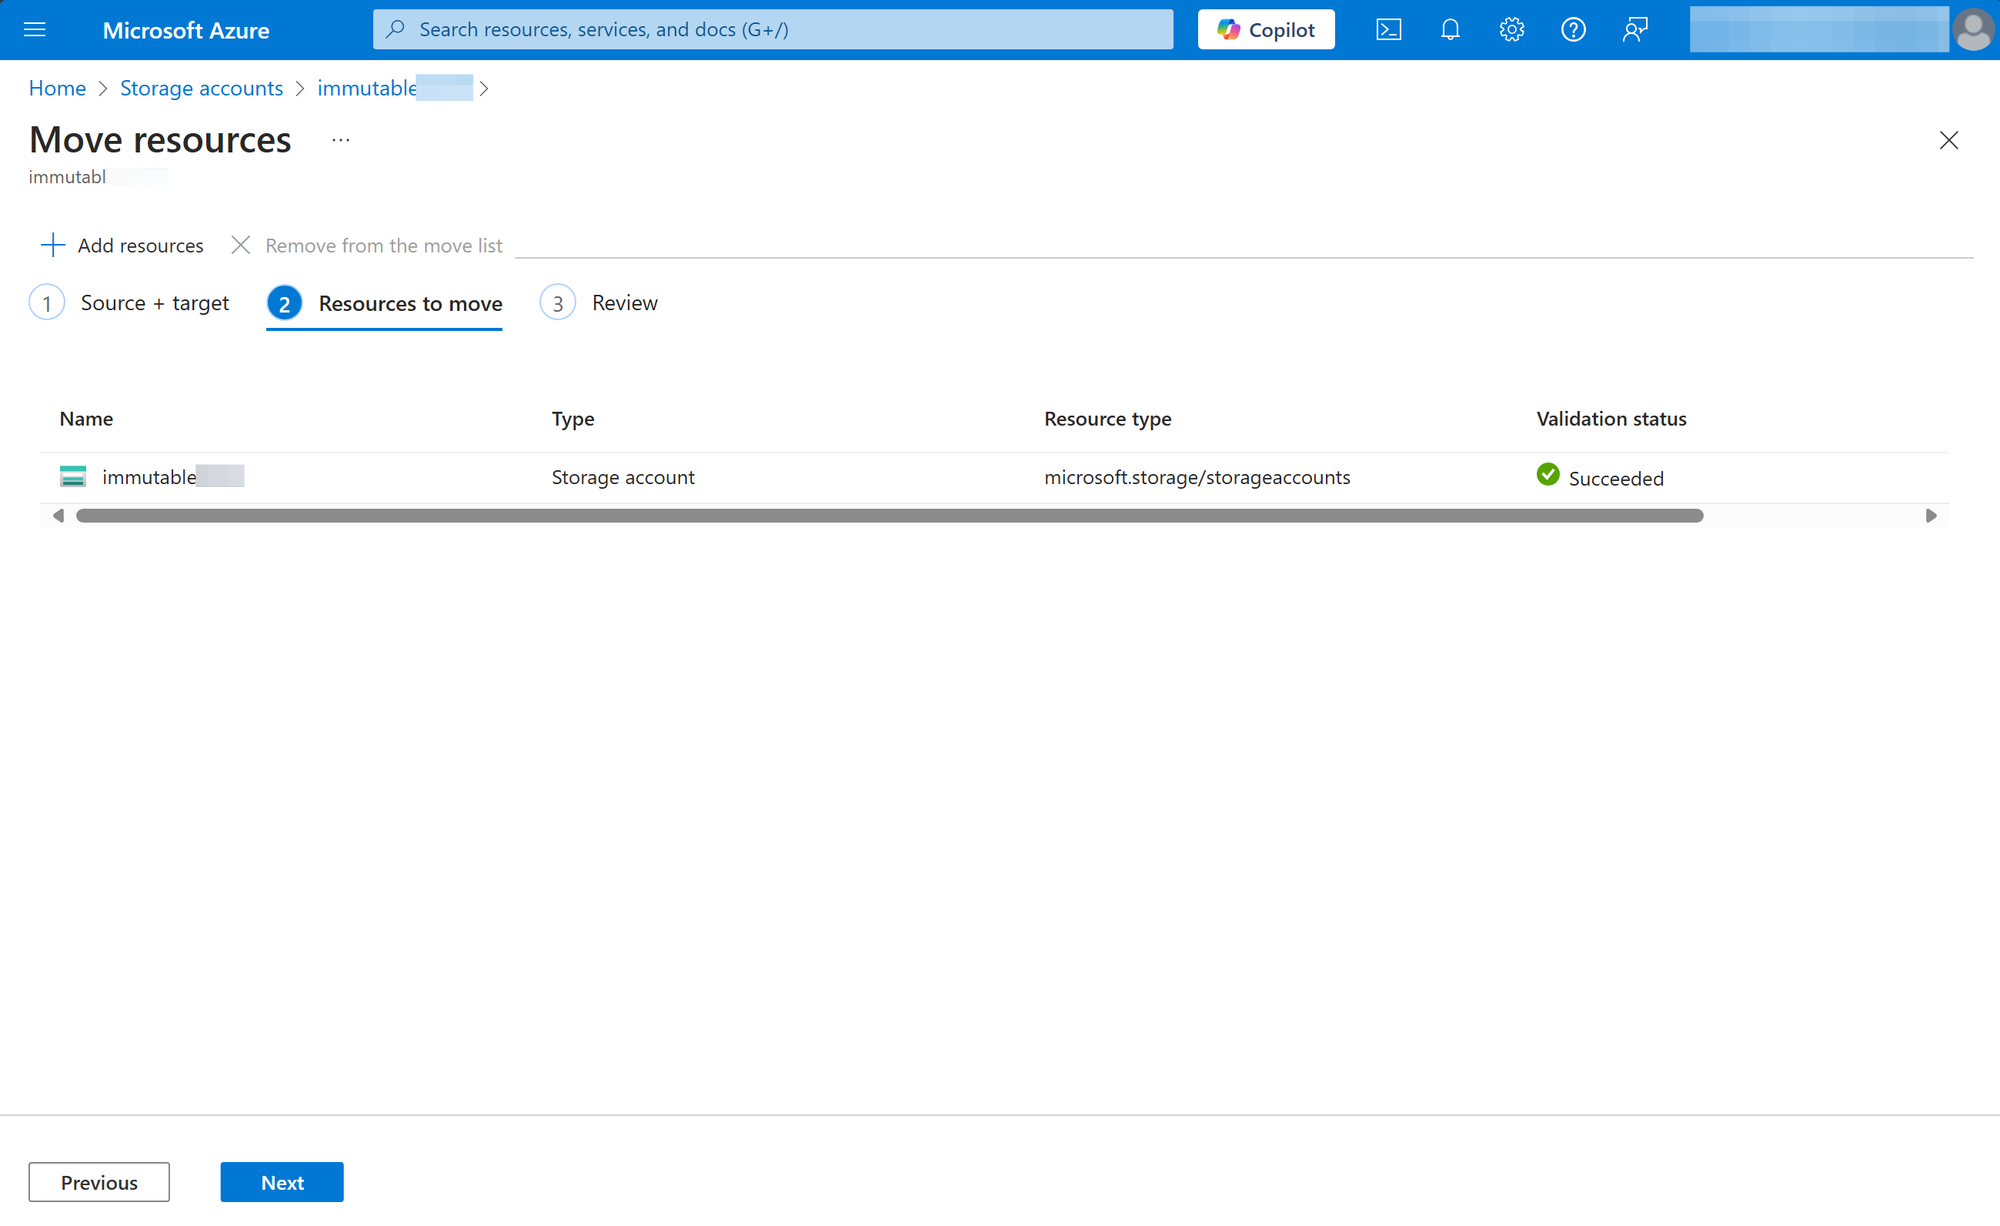This screenshot has width=2000, height=1226.
Task: Go to Source + target step
Action: point(130,303)
